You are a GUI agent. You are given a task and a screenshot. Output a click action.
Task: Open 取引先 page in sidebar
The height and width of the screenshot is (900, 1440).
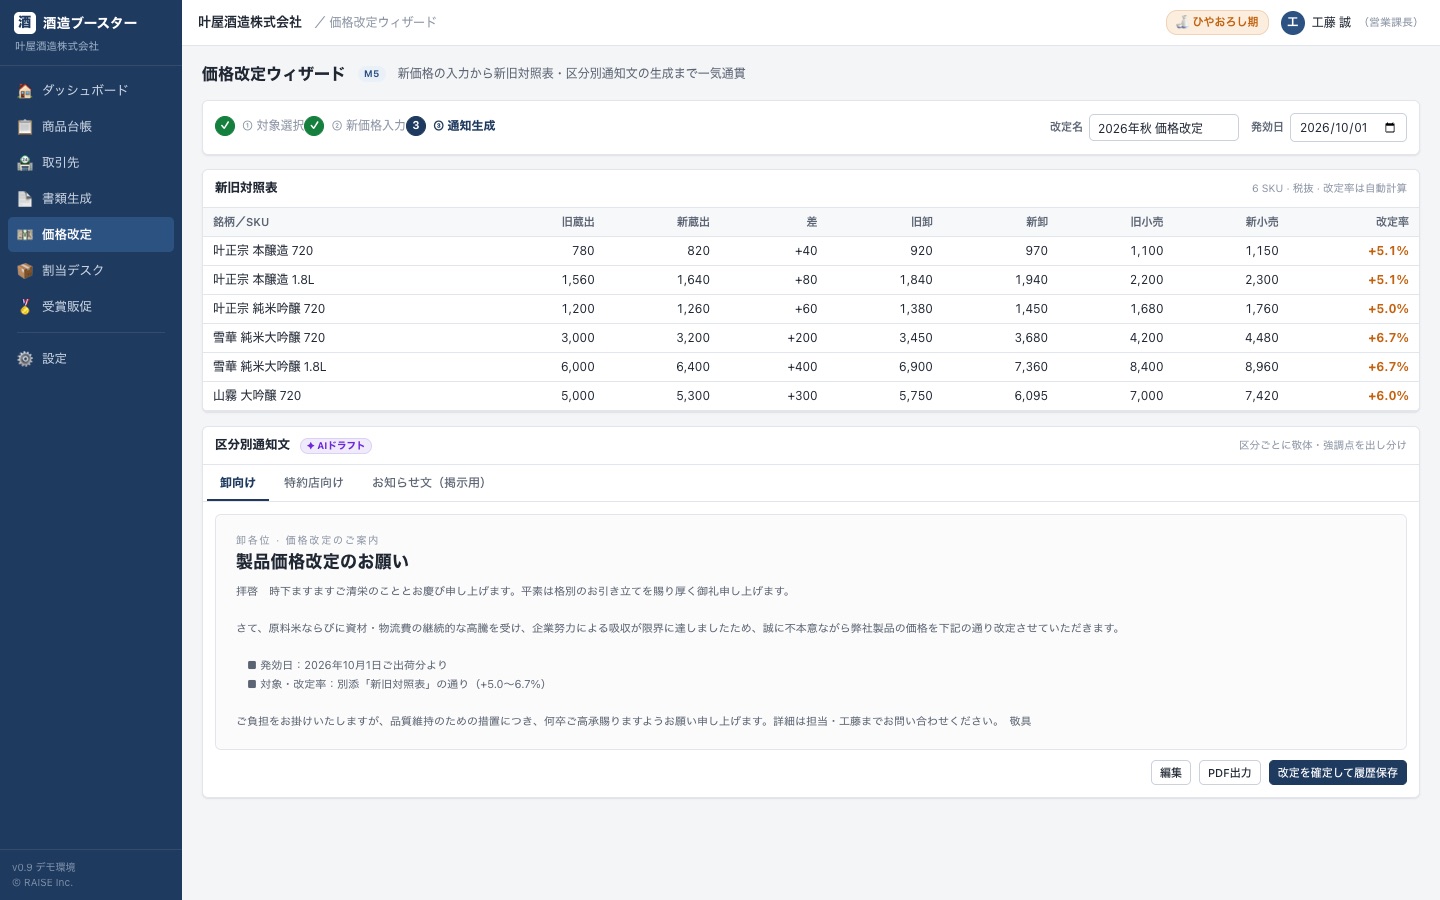(x=91, y=163)
